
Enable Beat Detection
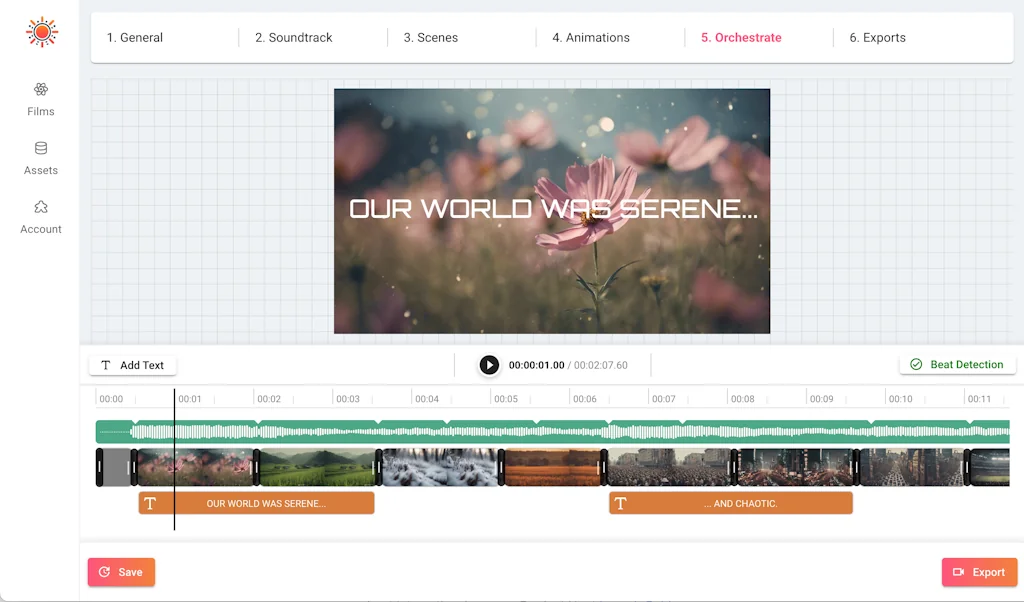957,364
